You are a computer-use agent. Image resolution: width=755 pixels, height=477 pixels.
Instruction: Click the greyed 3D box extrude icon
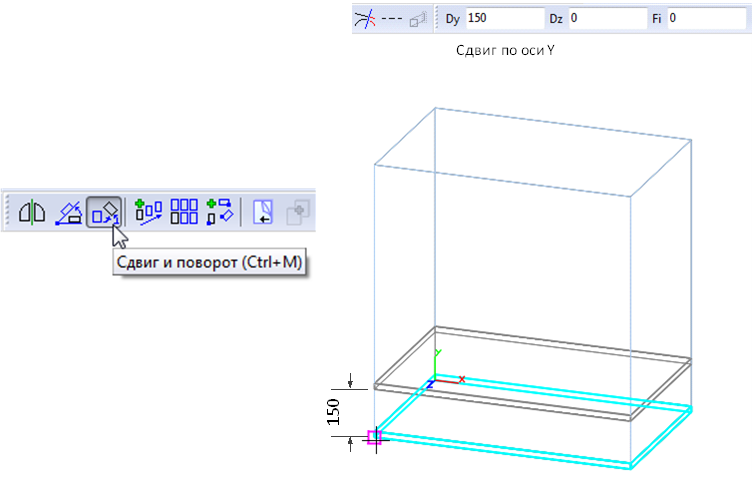point(418,20)
